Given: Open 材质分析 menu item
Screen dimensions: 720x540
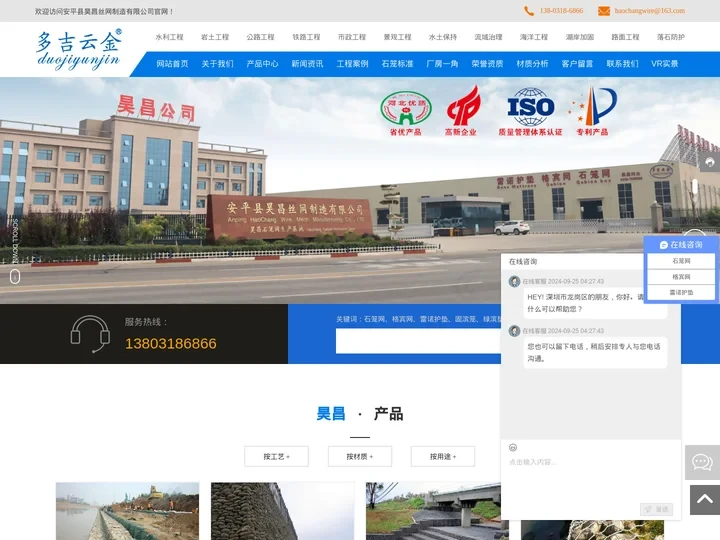Looking at the screenshot, I should [532, 64].
